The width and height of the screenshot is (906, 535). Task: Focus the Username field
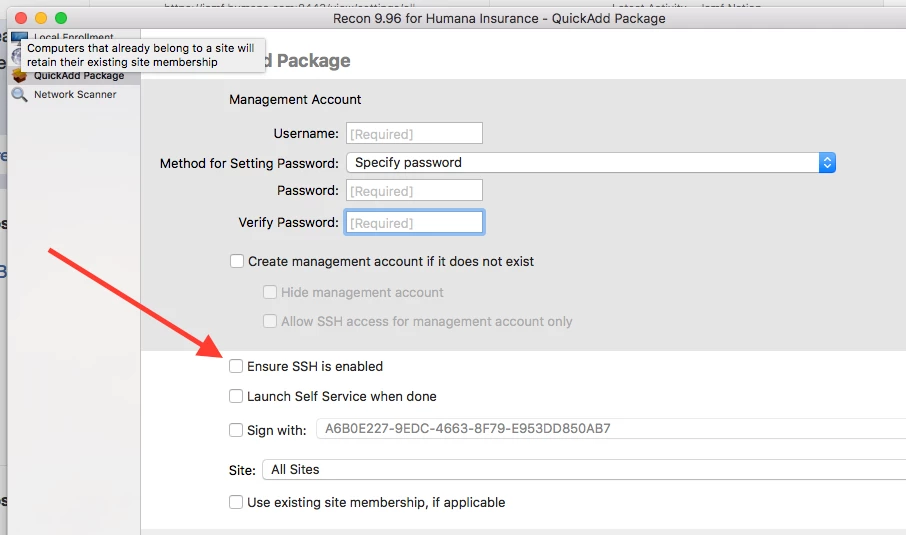tap(414, 133)
